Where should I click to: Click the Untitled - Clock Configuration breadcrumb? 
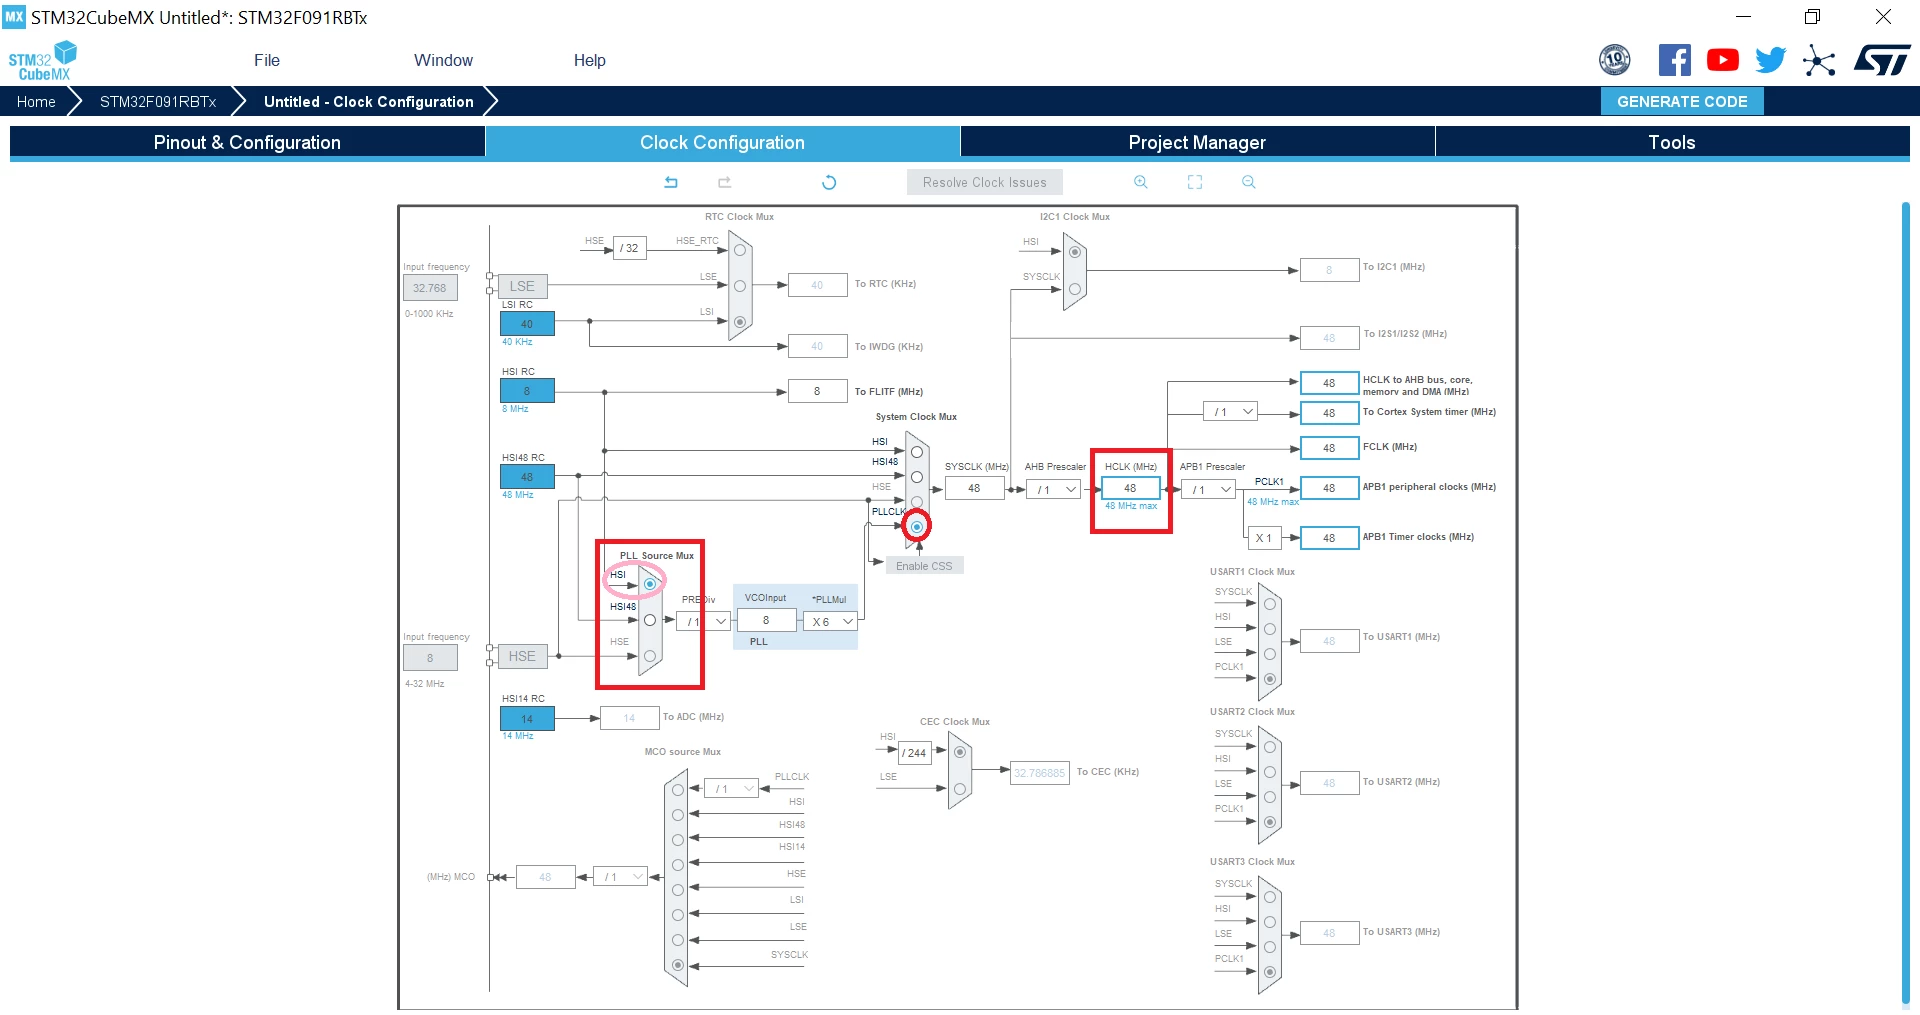click(368, 101)
